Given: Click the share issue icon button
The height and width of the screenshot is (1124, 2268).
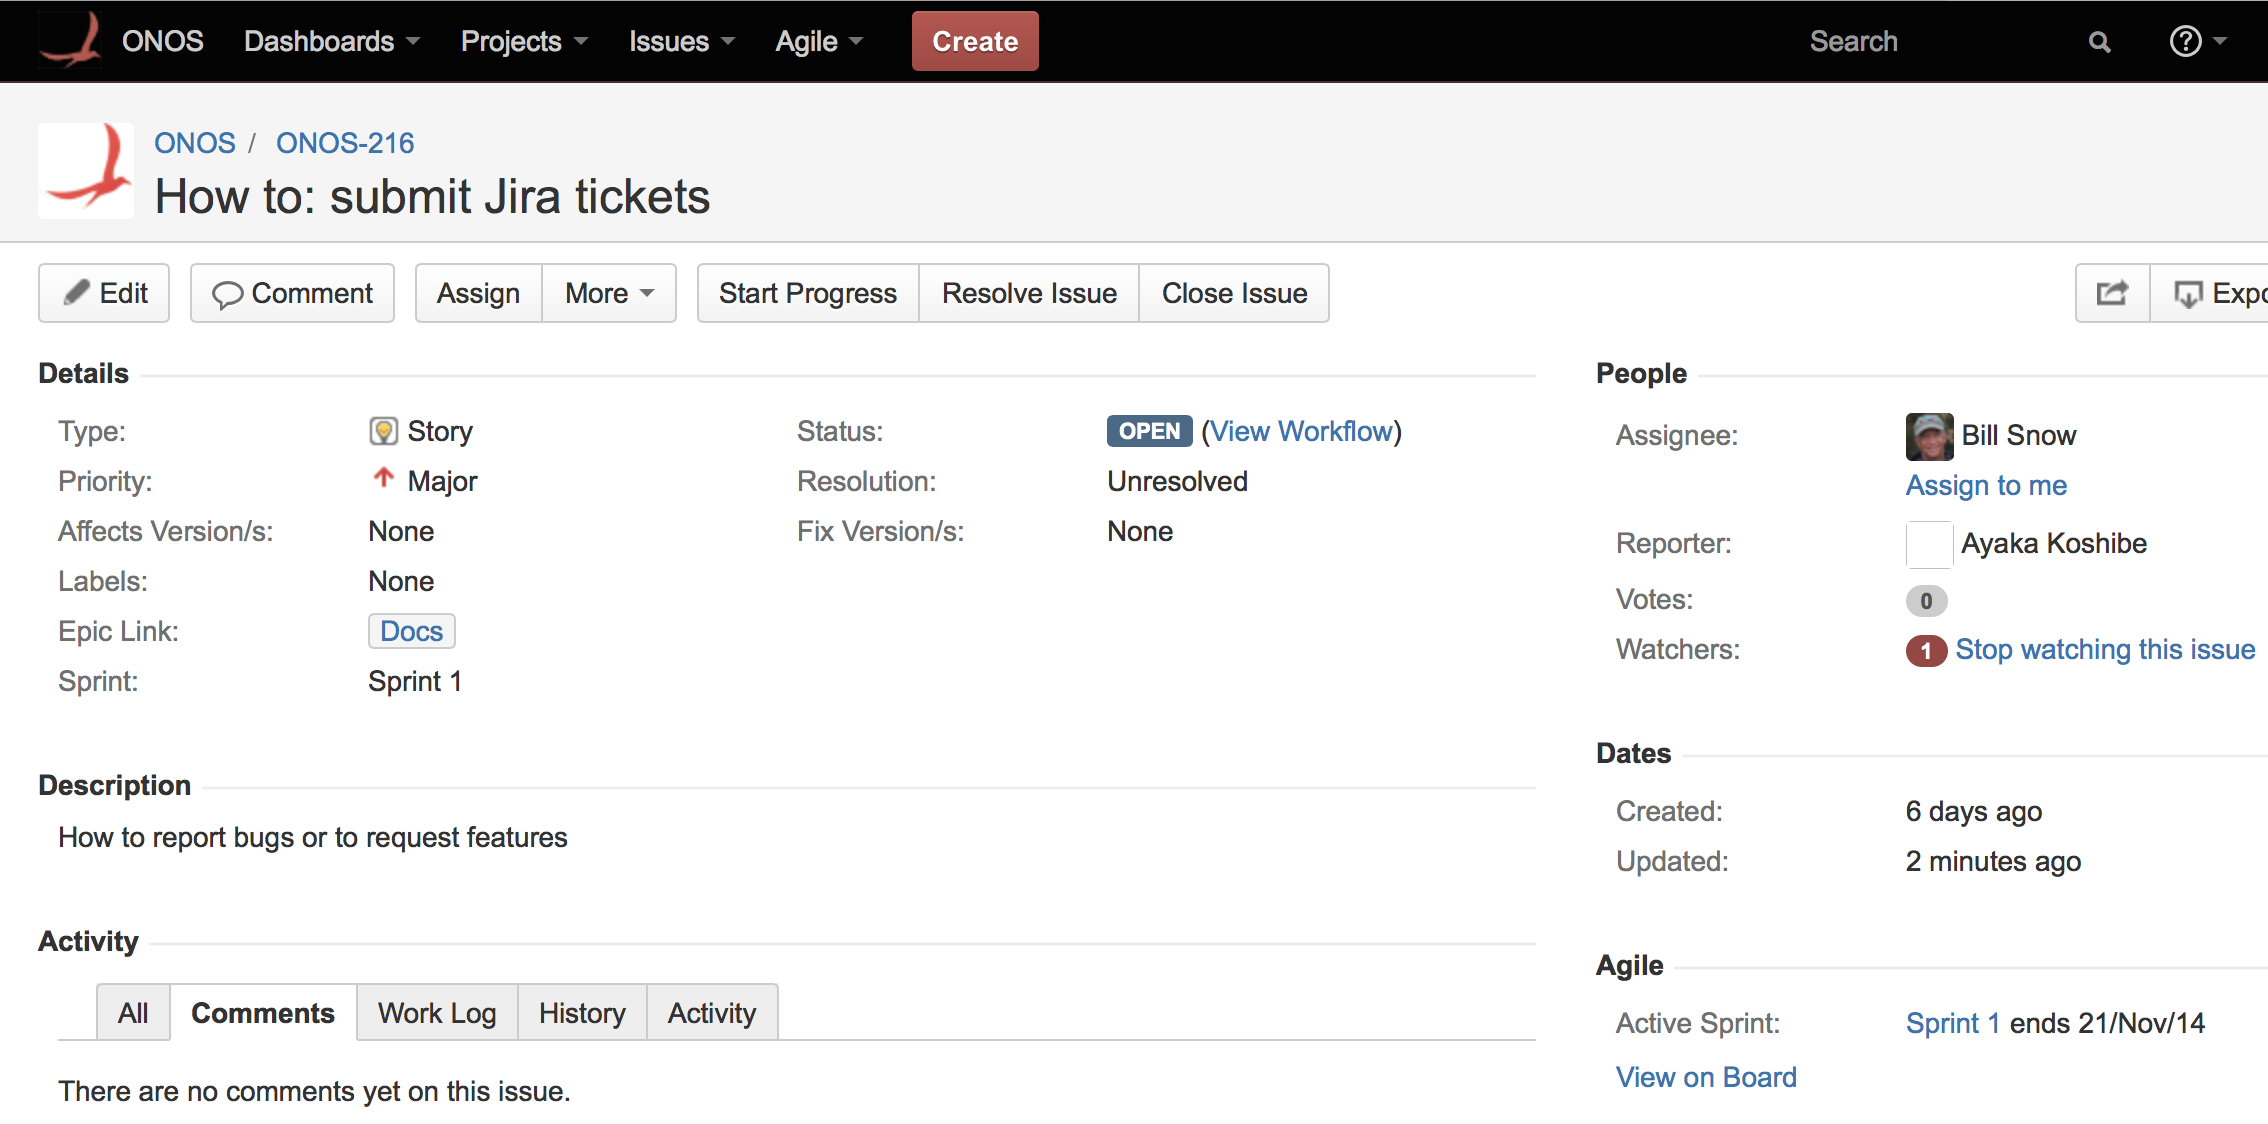Looking at the screenshot, I should tap(2112, 293).
